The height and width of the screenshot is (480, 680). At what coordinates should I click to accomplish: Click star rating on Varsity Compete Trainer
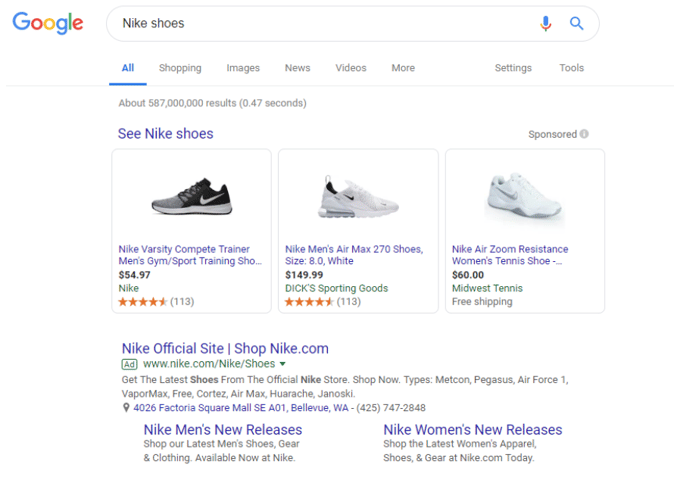(143, 302)
